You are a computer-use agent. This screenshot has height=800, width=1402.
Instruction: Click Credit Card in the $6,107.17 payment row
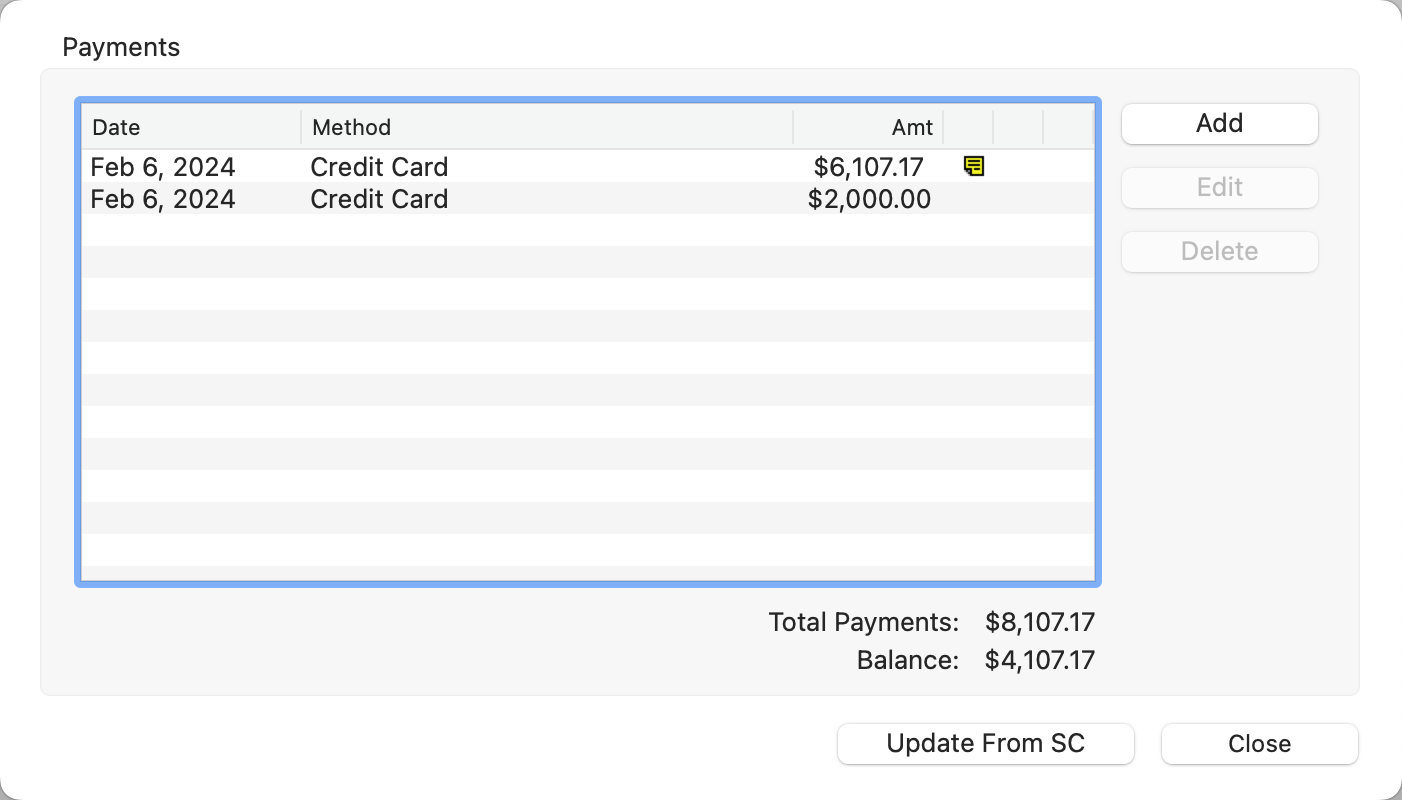pos(379,167)
